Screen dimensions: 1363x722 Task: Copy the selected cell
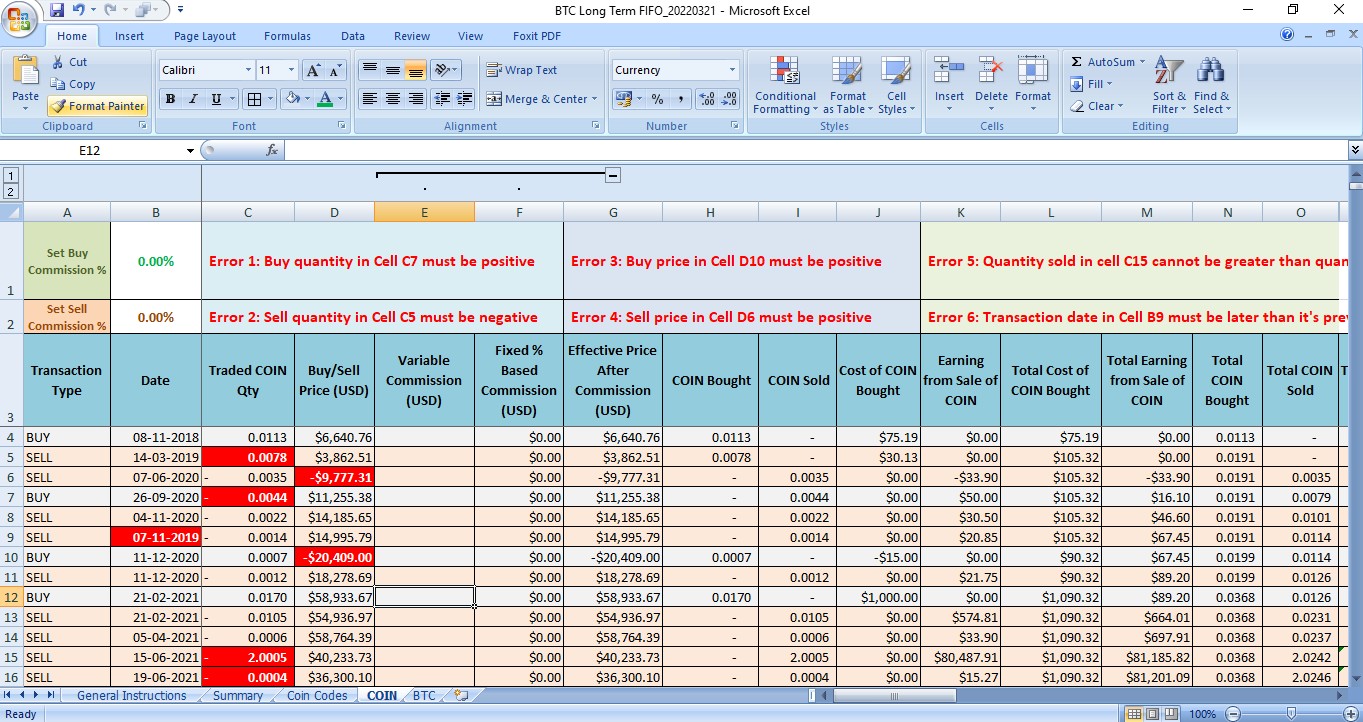point(73,84)
